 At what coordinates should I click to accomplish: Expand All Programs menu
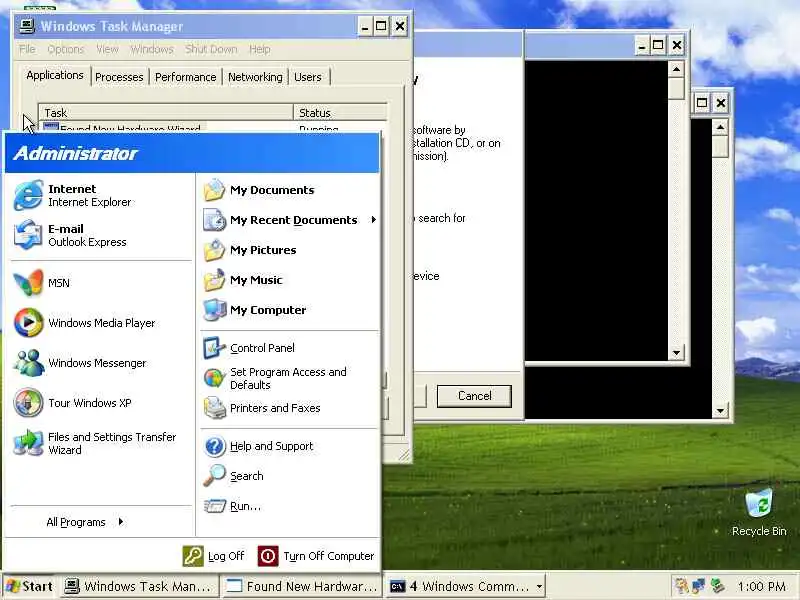tap(85, 522)
